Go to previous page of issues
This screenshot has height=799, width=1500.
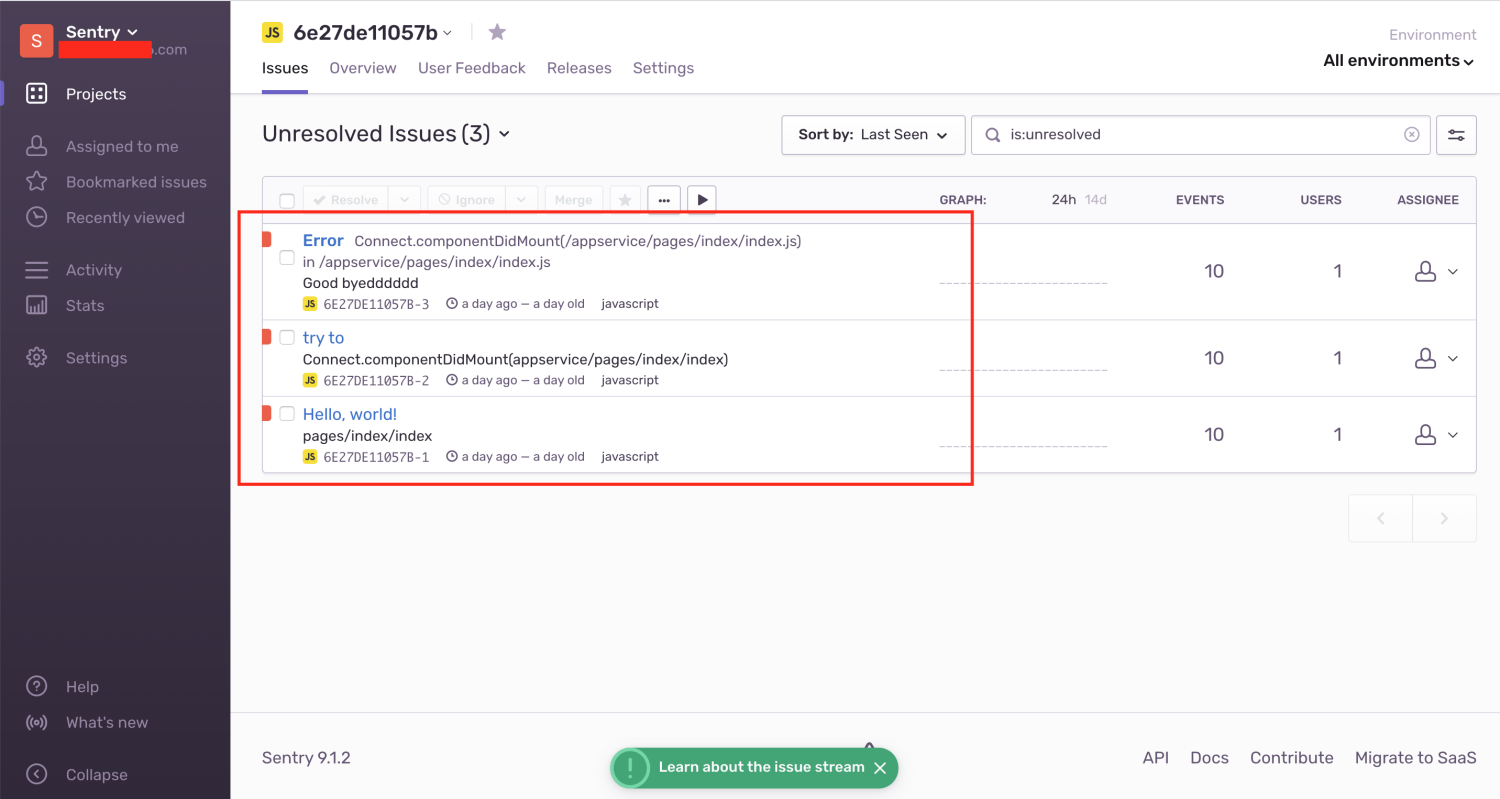1381,518
